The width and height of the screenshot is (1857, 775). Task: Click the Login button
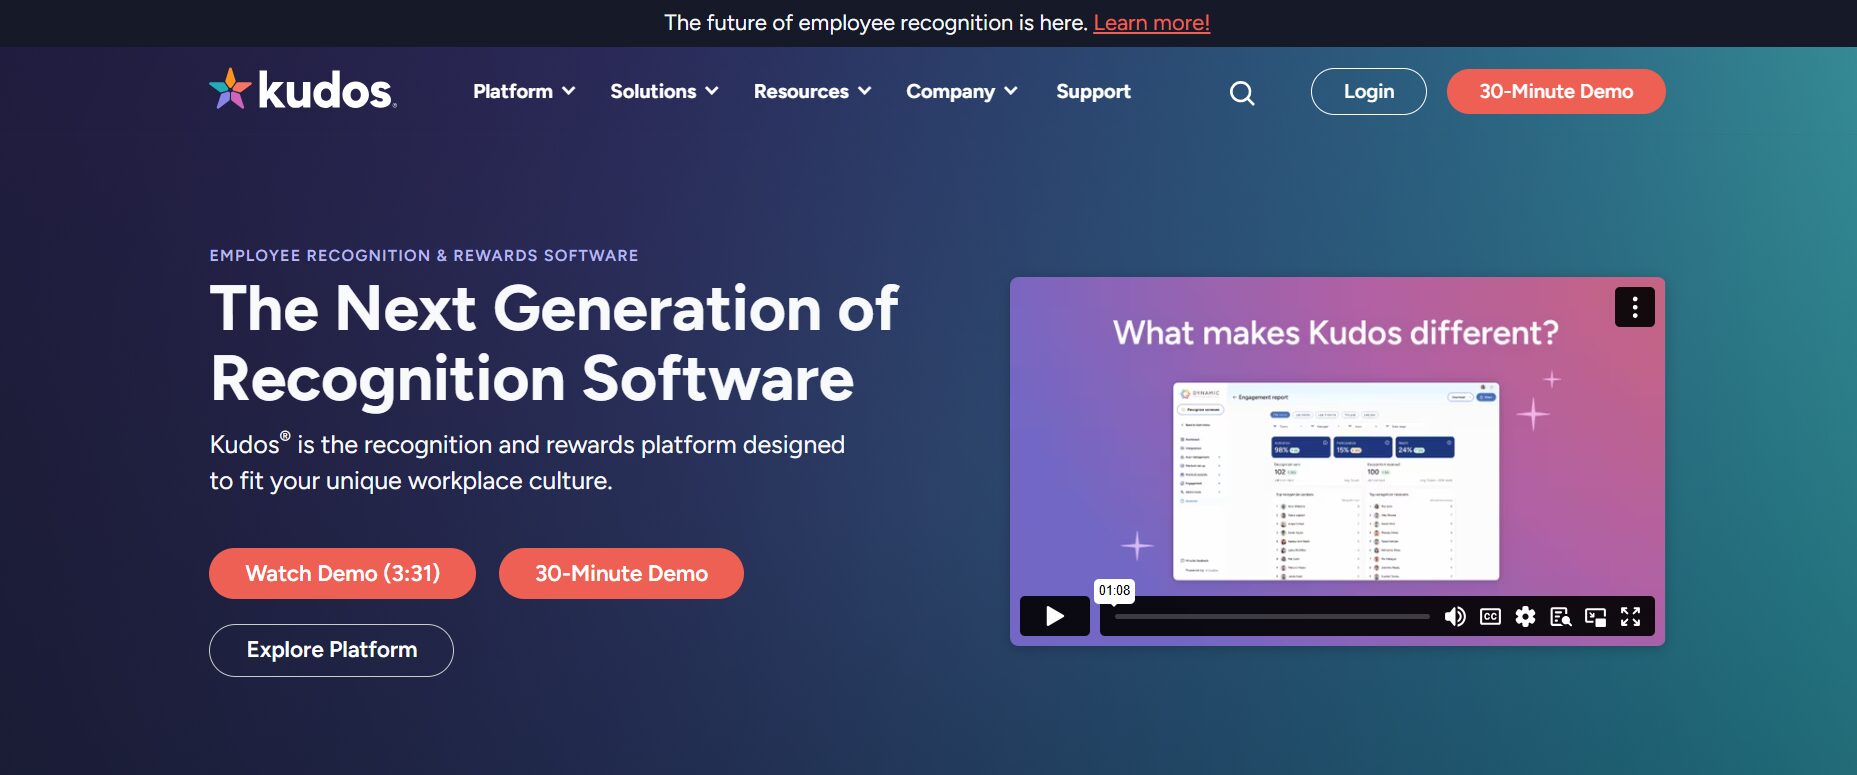coord(1368,91)
